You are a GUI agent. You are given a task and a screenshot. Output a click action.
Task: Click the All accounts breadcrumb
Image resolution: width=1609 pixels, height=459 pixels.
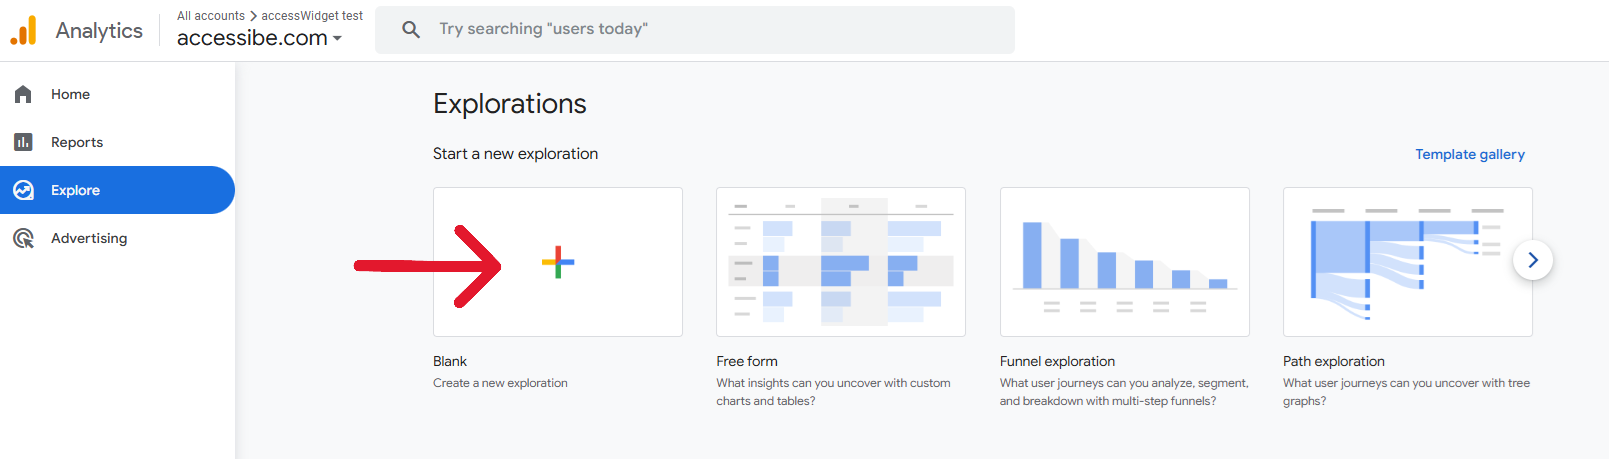pyautogui.click(x=211, y=16)
